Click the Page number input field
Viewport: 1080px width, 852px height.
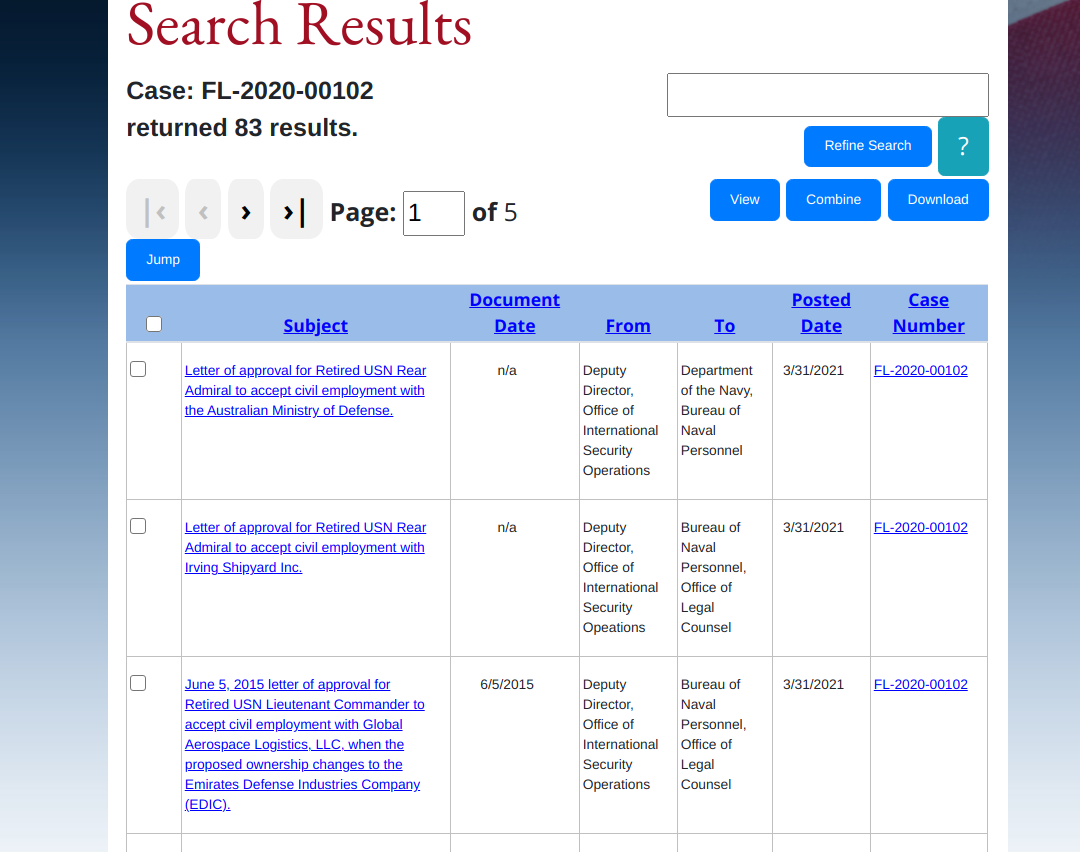(x=434, y=214)
